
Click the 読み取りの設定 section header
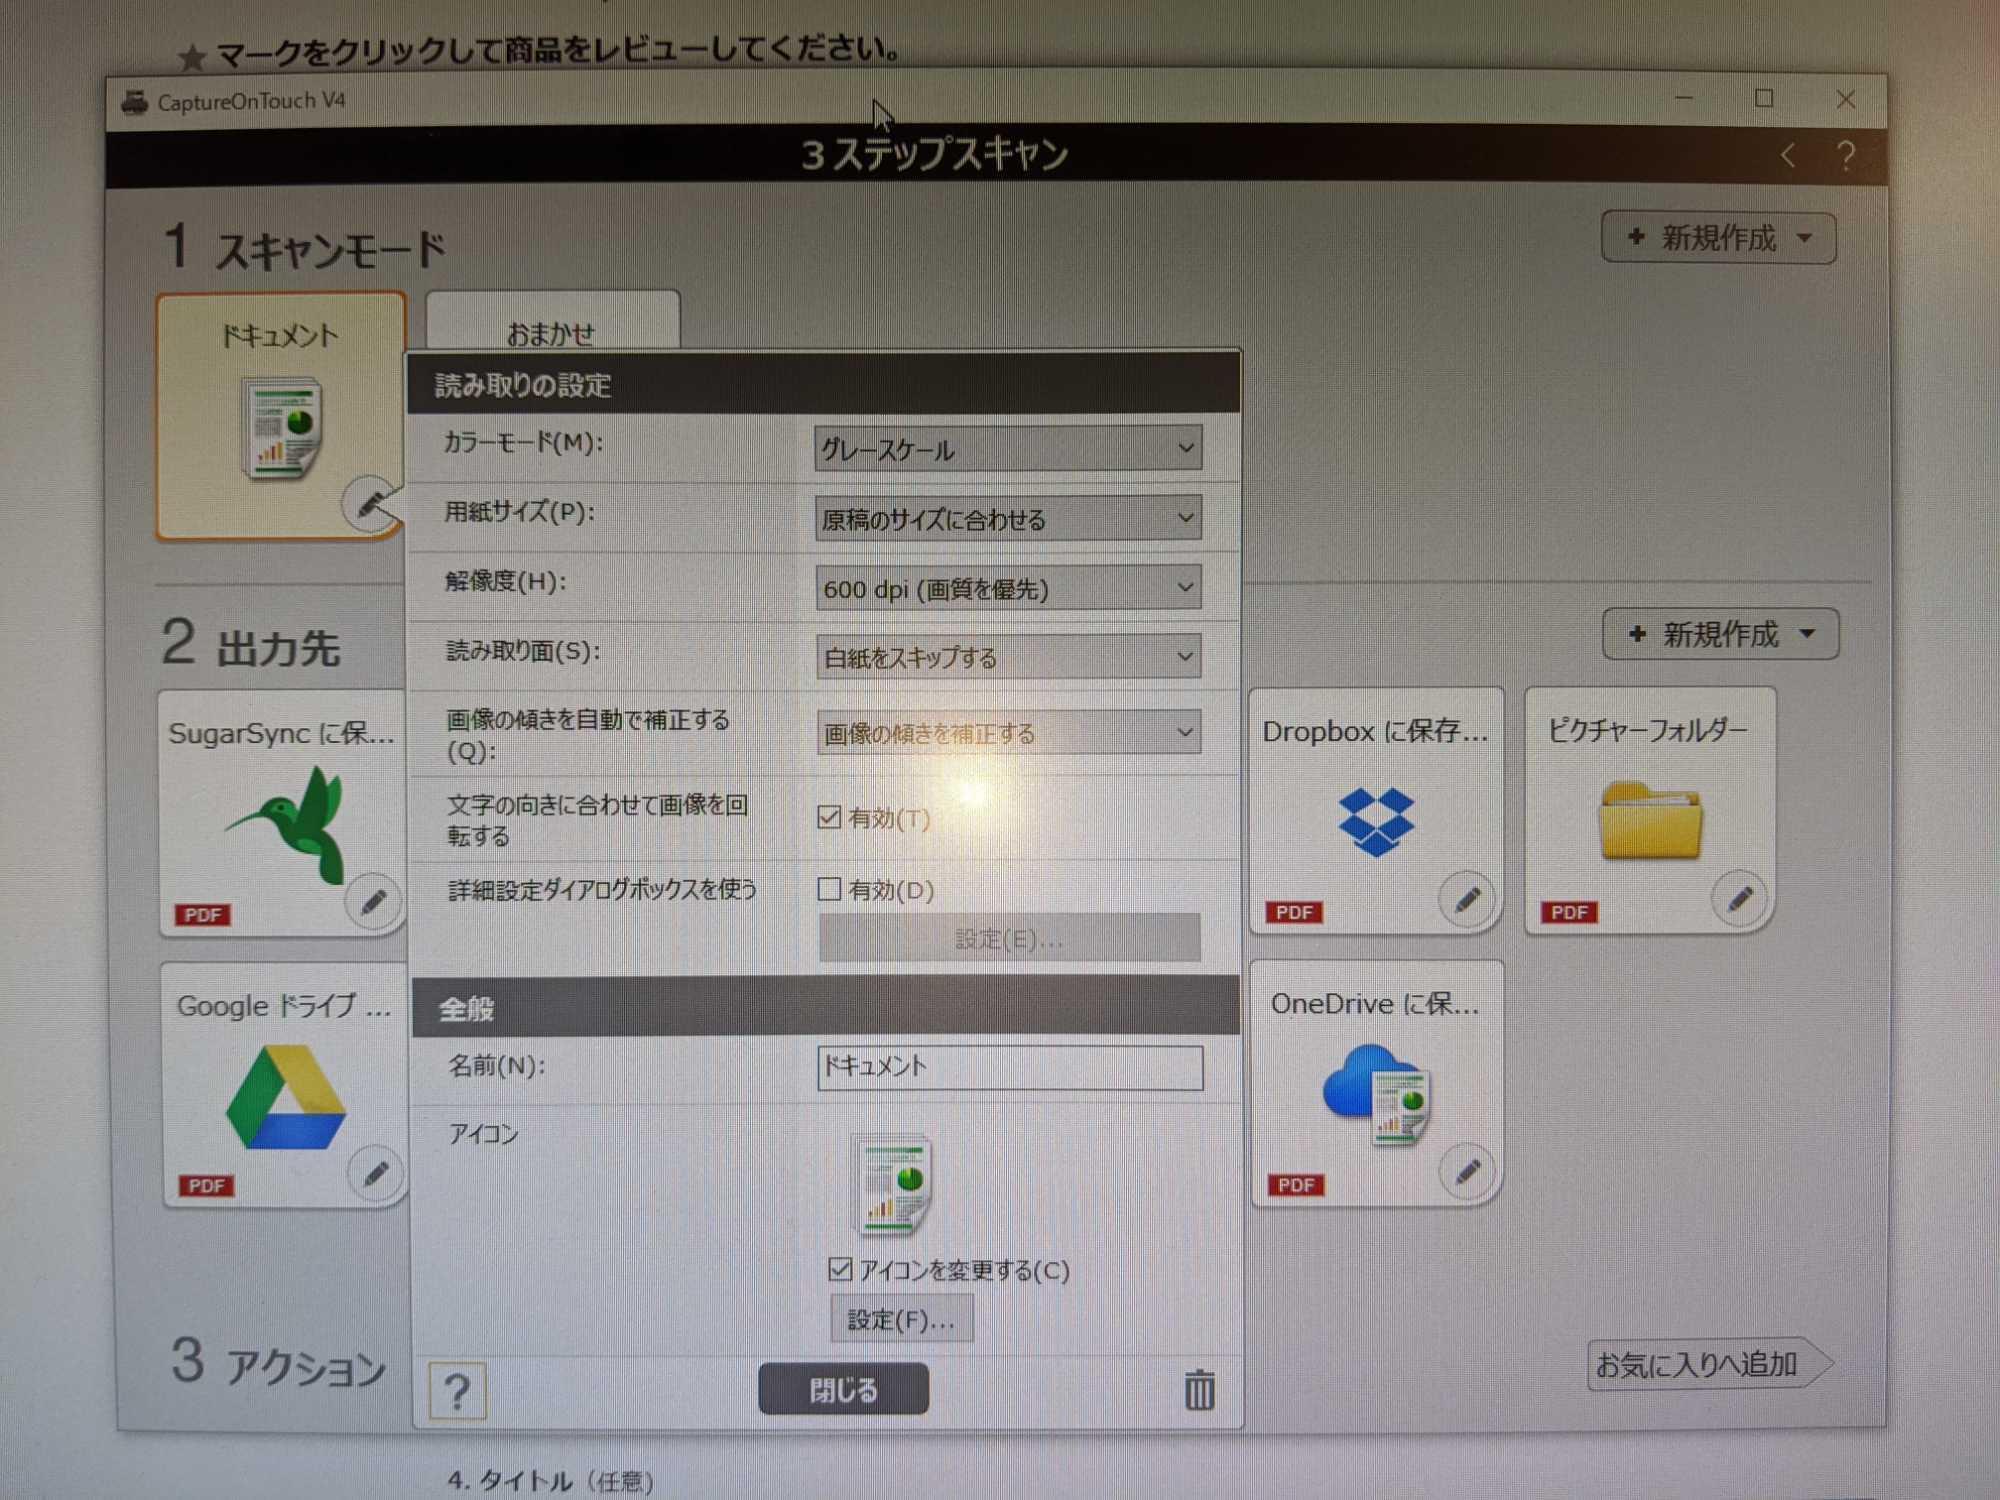823,384
